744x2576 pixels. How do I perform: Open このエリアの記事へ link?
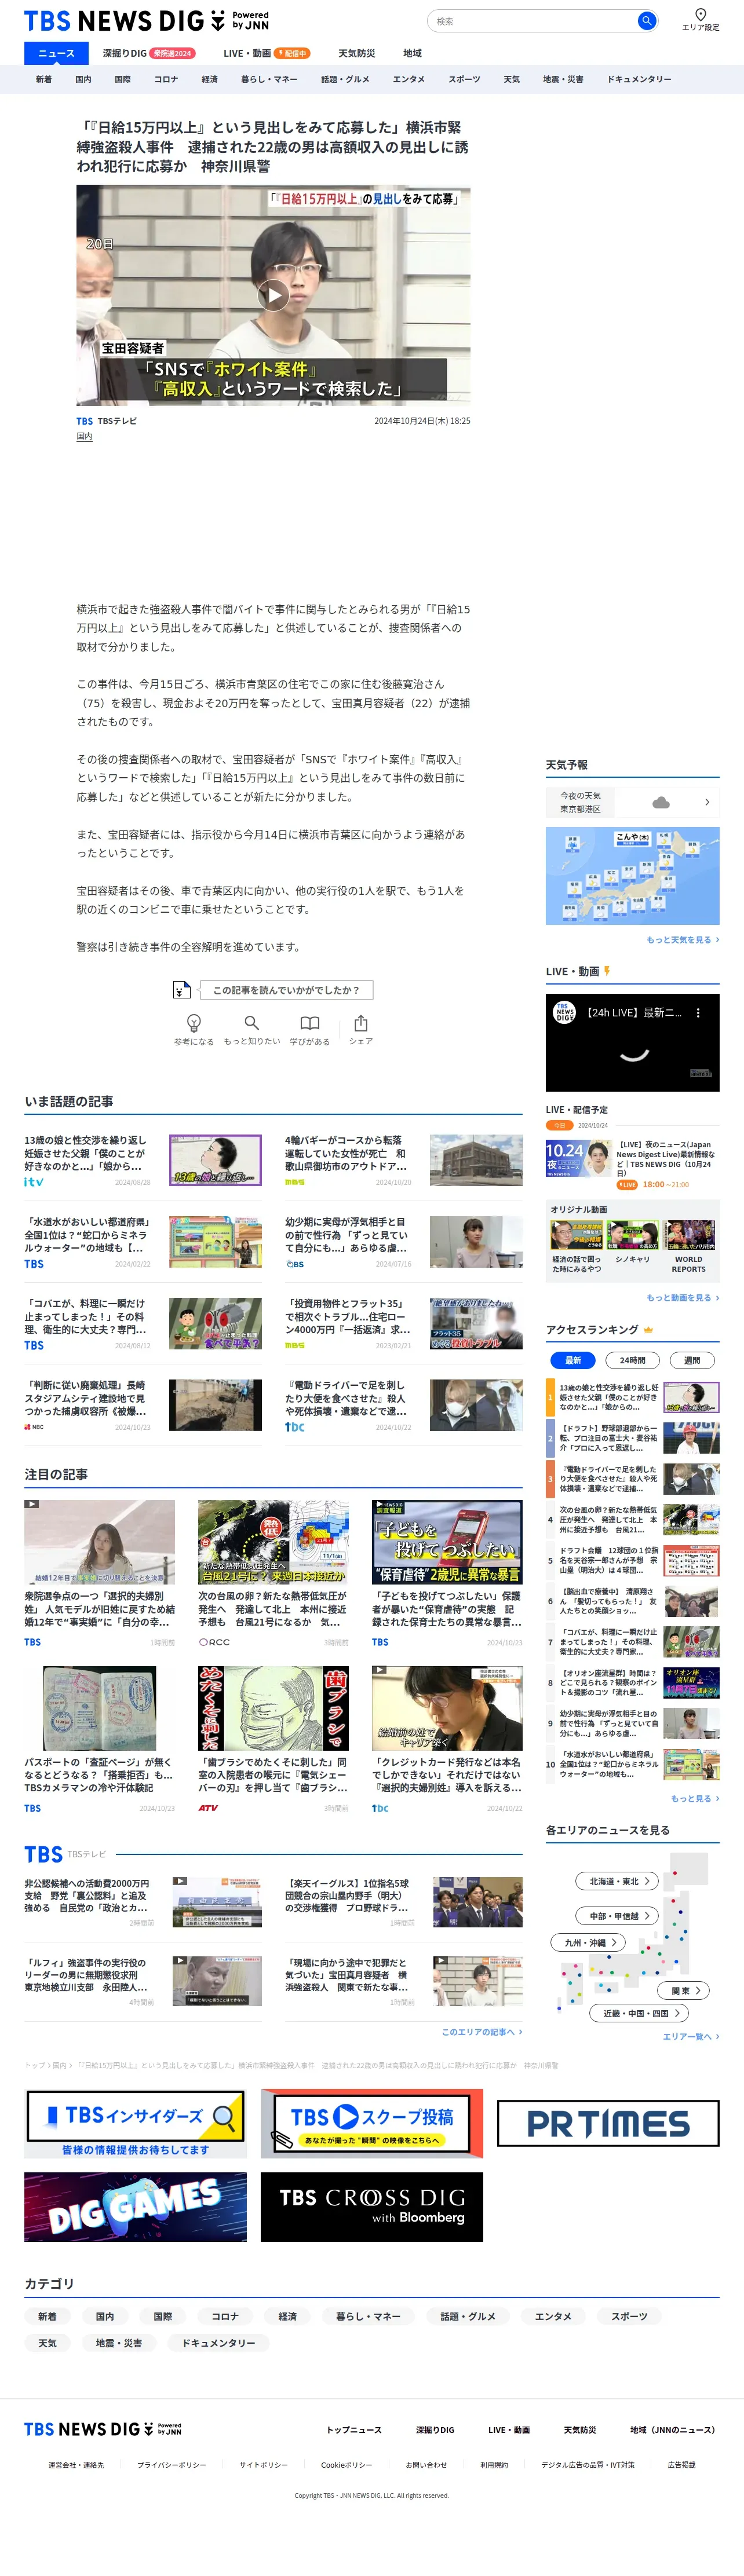tap(482, 2032)
